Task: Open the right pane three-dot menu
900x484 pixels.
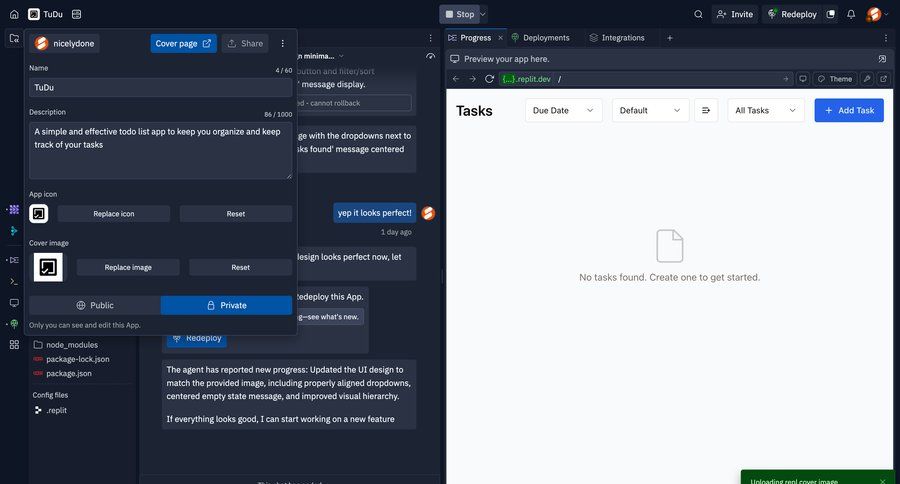Action: [886, 38]
